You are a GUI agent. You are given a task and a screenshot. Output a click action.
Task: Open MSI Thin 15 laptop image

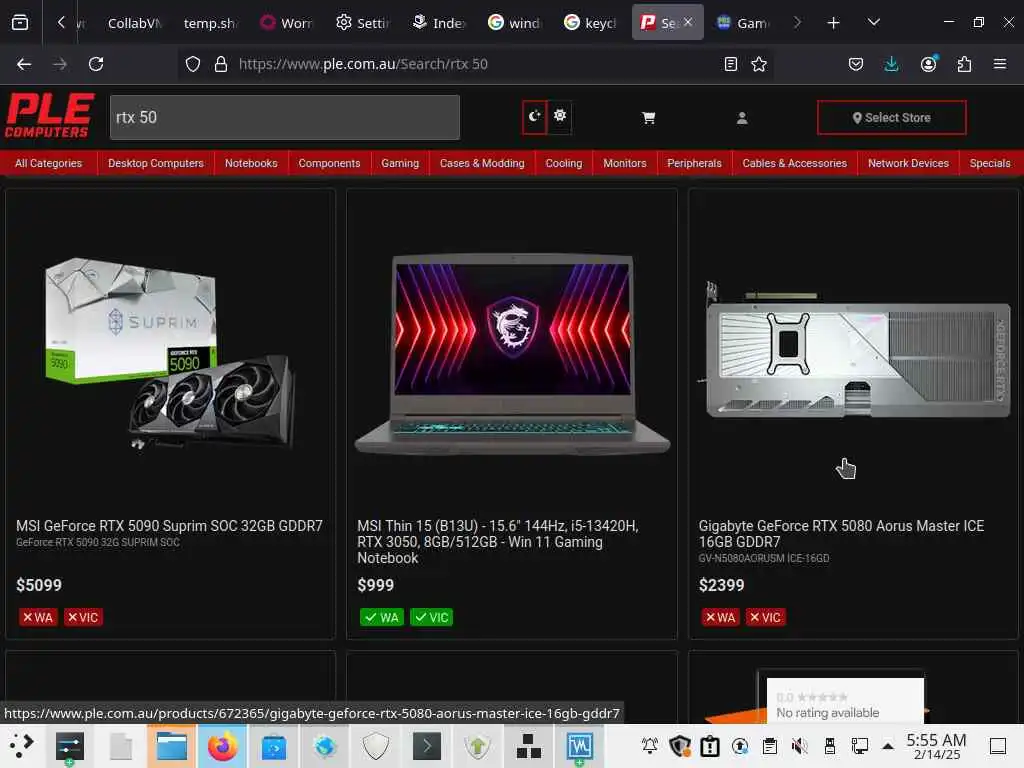point(512,354)
